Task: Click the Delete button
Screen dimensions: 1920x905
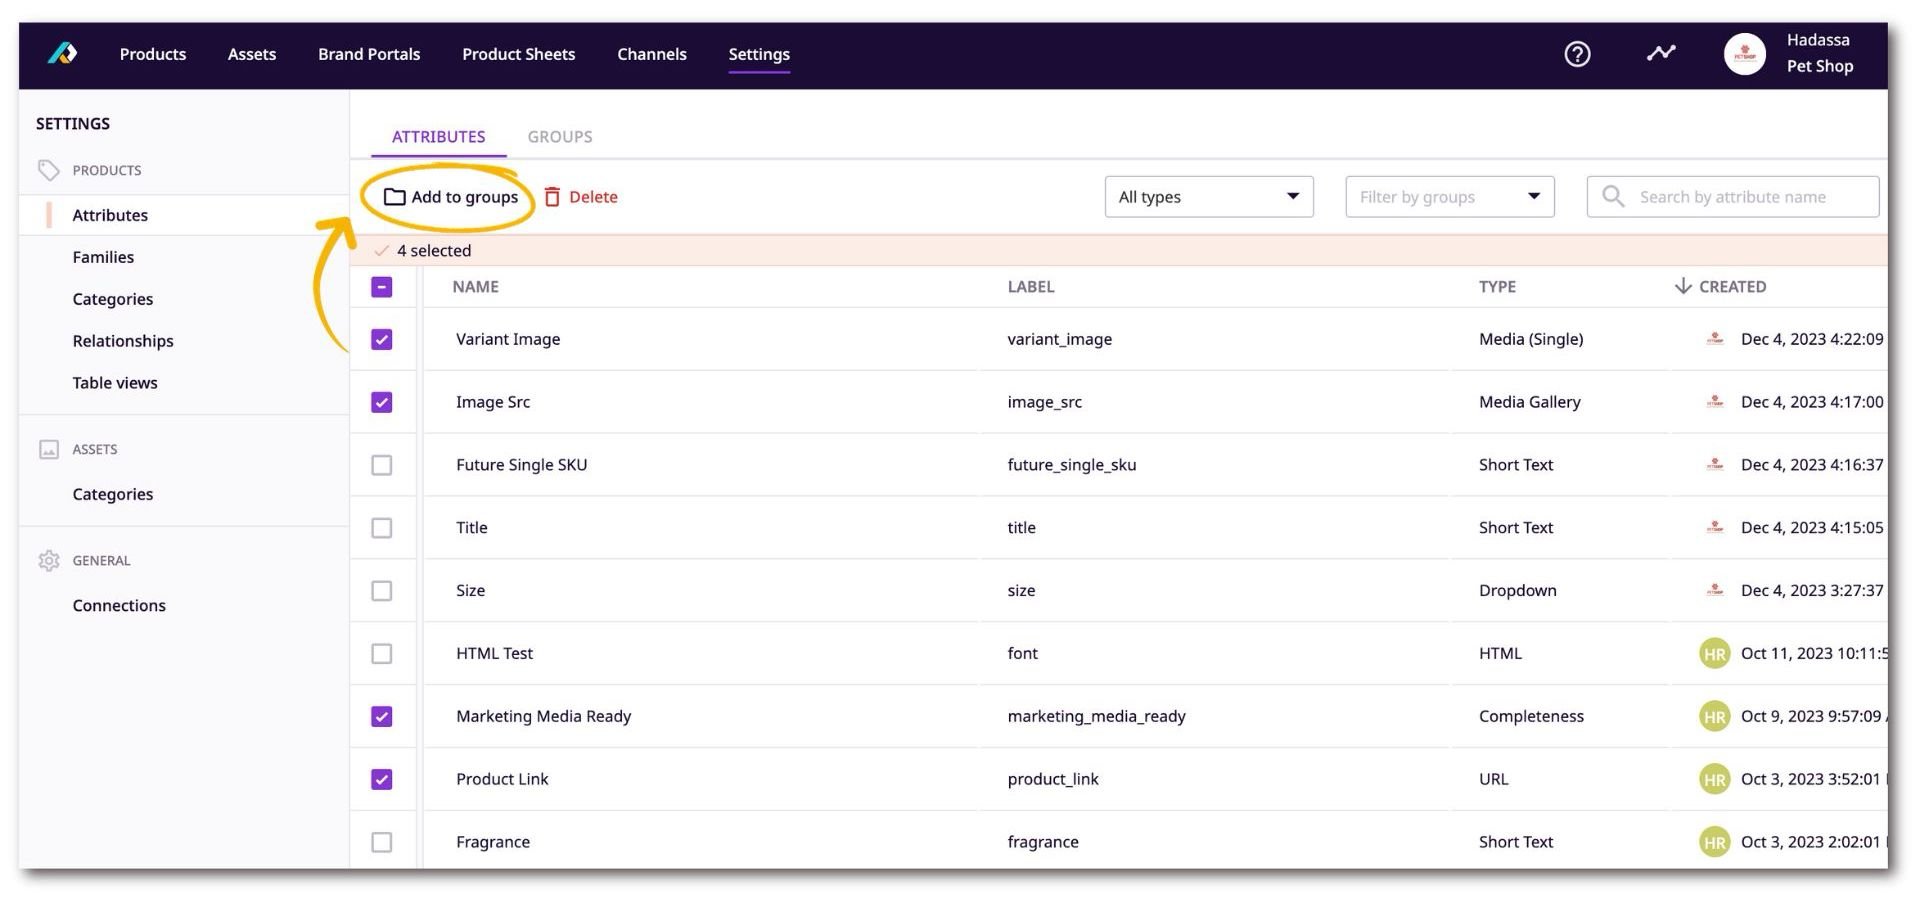Action: (x=595, y=197)
